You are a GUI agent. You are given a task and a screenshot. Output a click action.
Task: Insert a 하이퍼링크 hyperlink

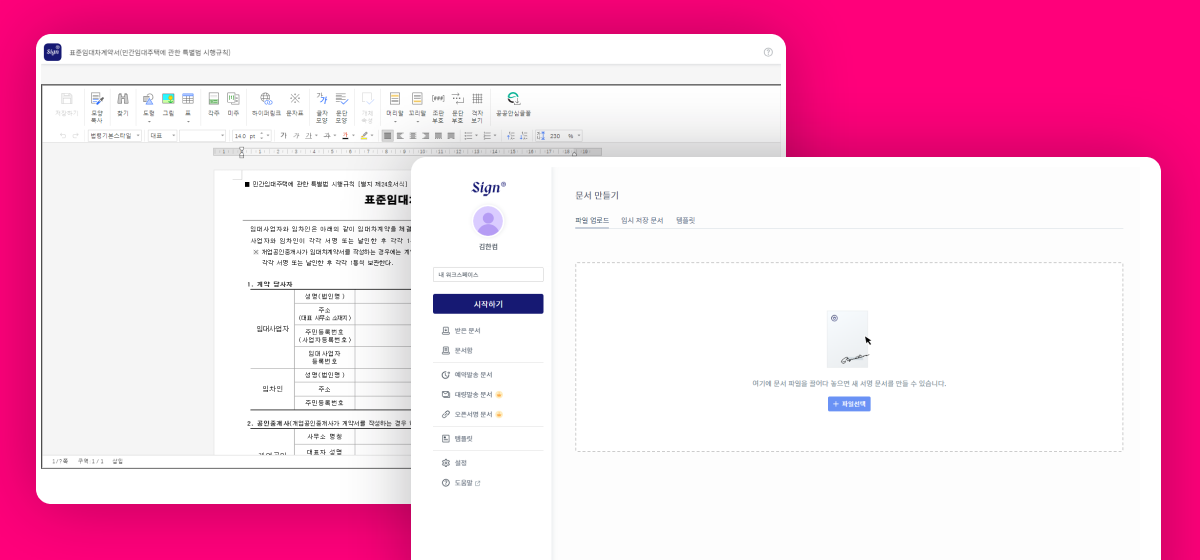click(266, 104)
